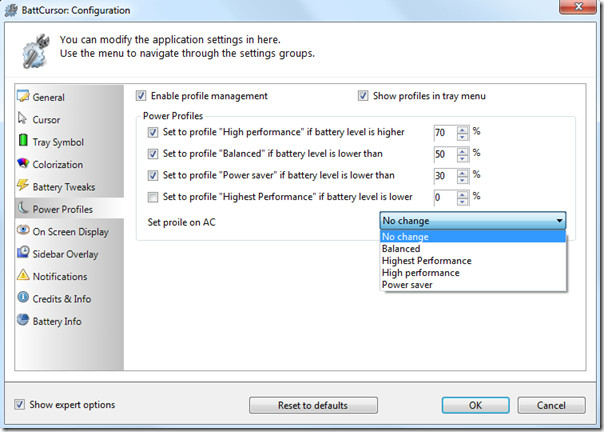Click Reset to defaults button
Viewport: 604px width, 432px height.
tap(313, 405)
